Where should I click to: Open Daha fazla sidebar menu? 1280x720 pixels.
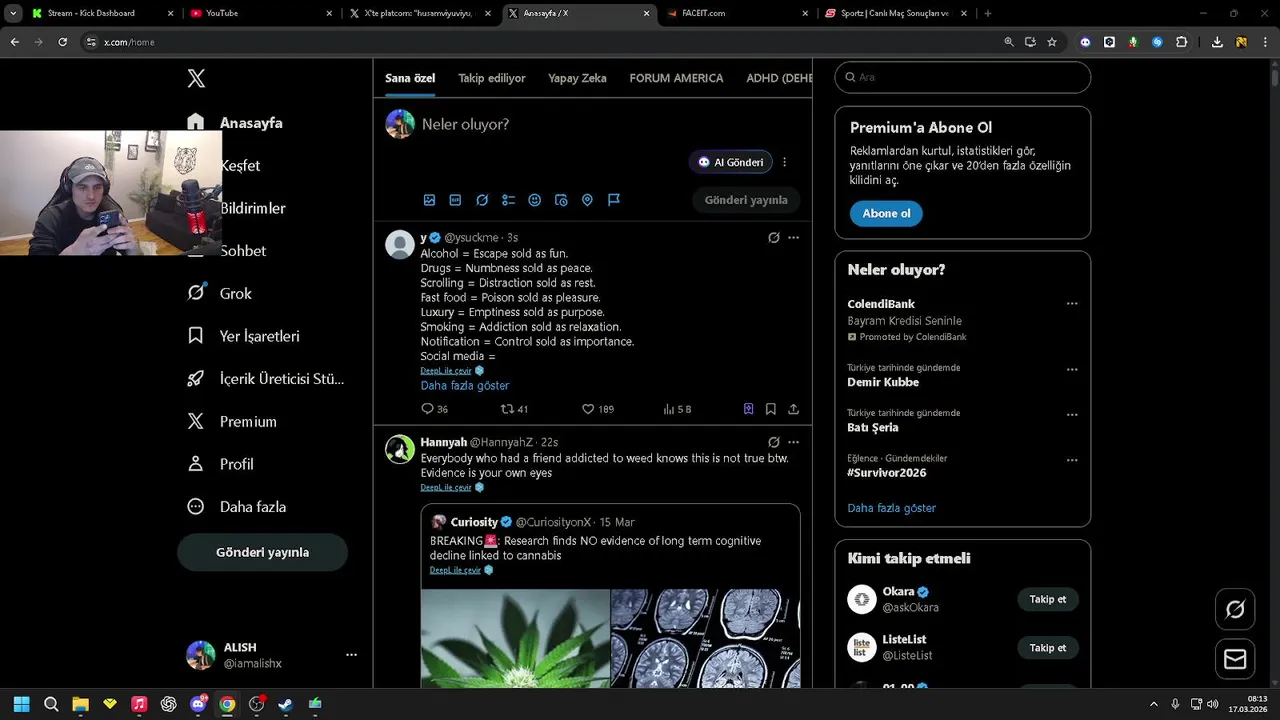coord(237,507)
